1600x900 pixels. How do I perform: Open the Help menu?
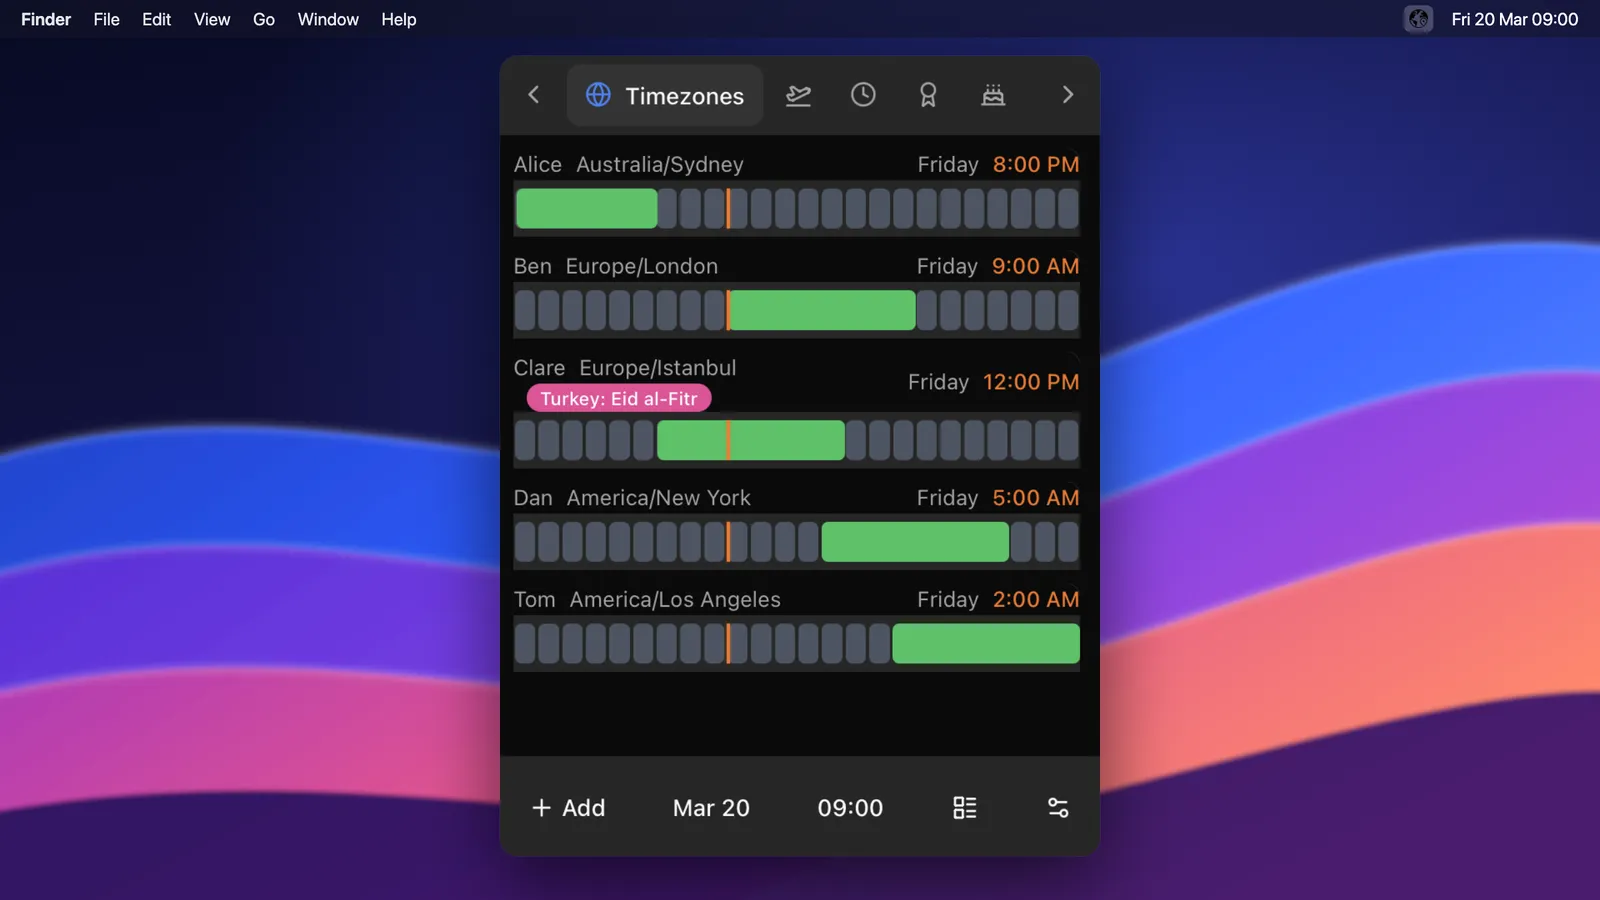point(398,19)
